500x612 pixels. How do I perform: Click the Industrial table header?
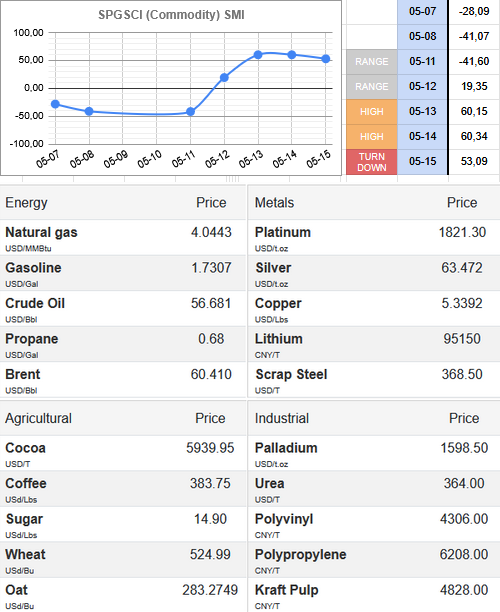pyautogui.click(x=282, y=418)
